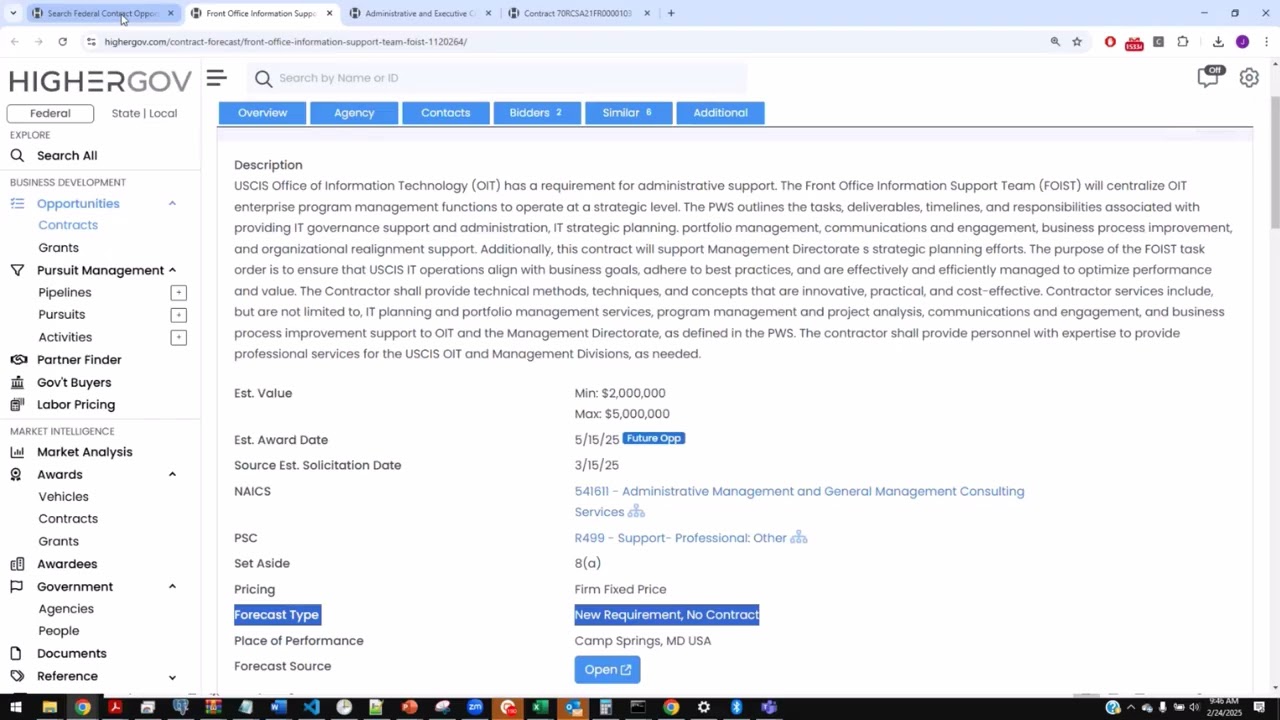
Task: Switch to the Contract 70RCSA21FR browser tab
Action: 578,13
